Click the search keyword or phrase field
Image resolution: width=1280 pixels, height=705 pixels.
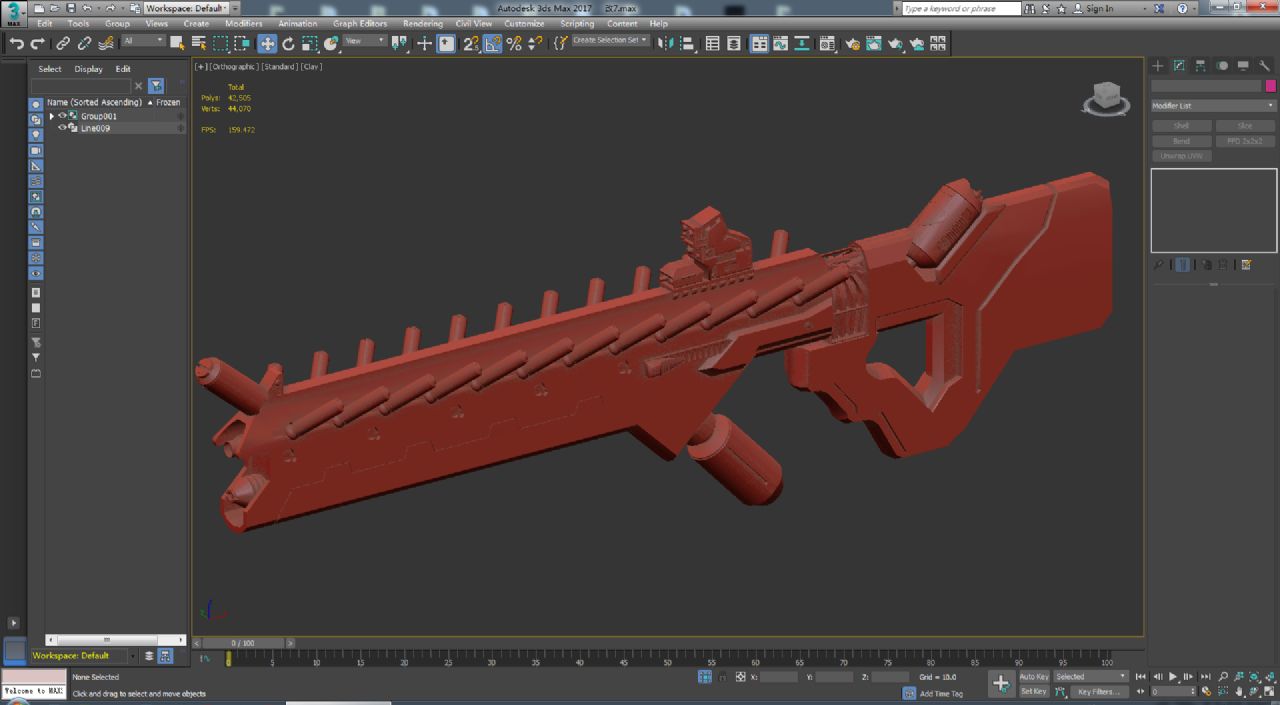pyautogui.click(x=961, y=8)
